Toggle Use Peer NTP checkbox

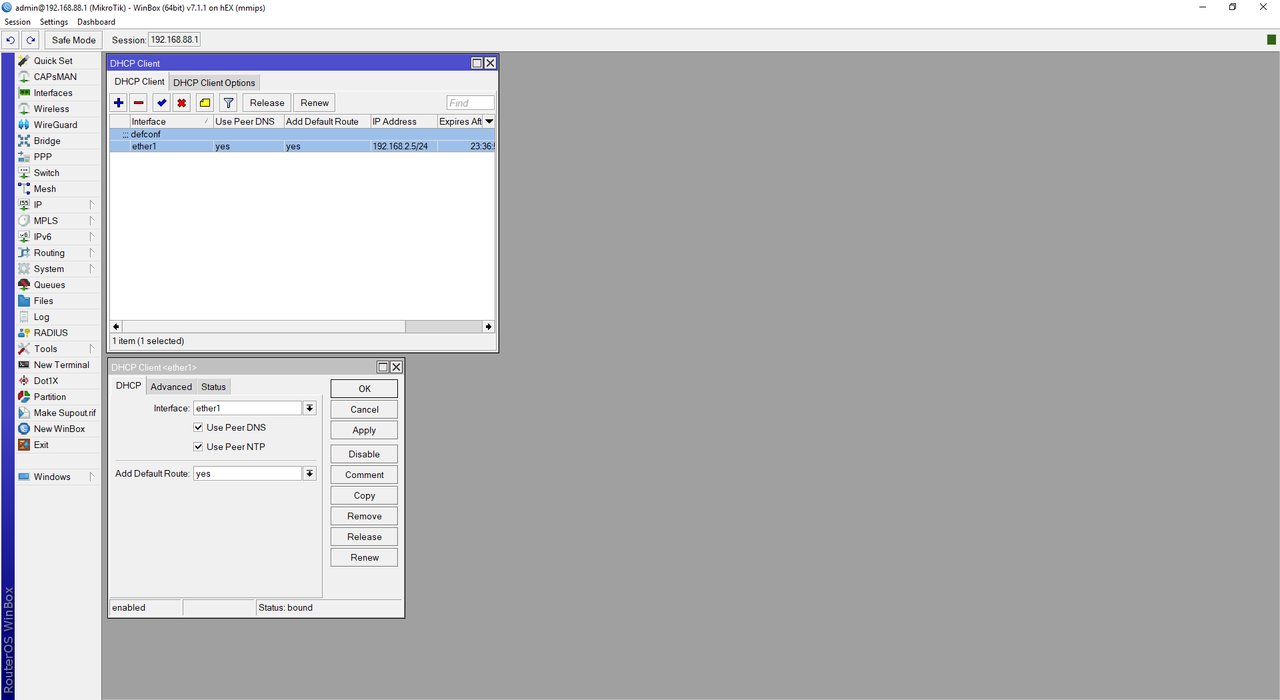click(198, 447)
